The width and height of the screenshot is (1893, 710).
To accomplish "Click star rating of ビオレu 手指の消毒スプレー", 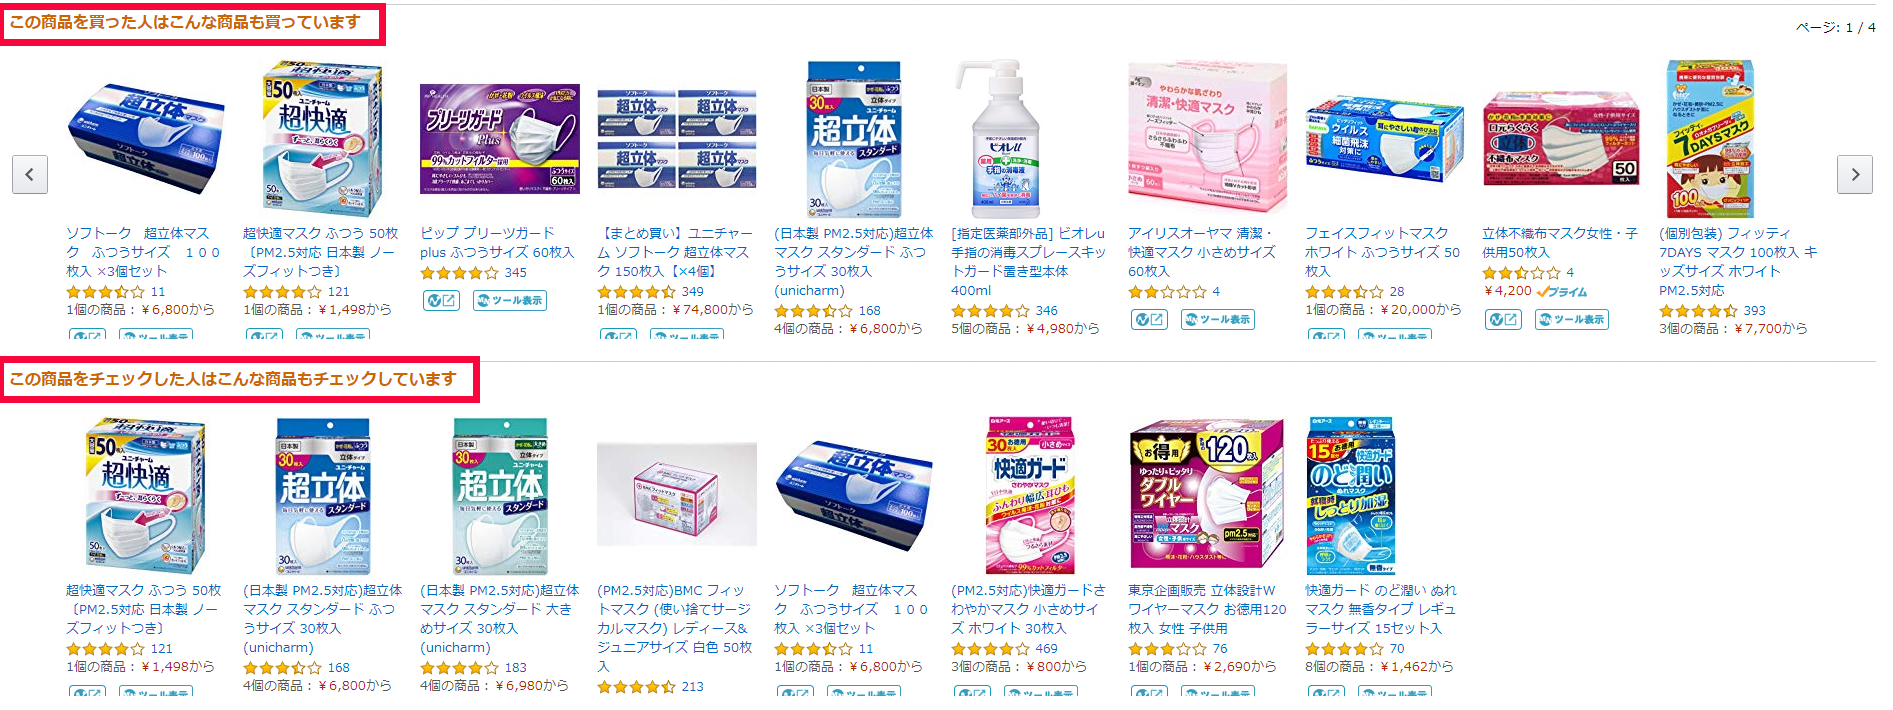I will coord(990,311).
